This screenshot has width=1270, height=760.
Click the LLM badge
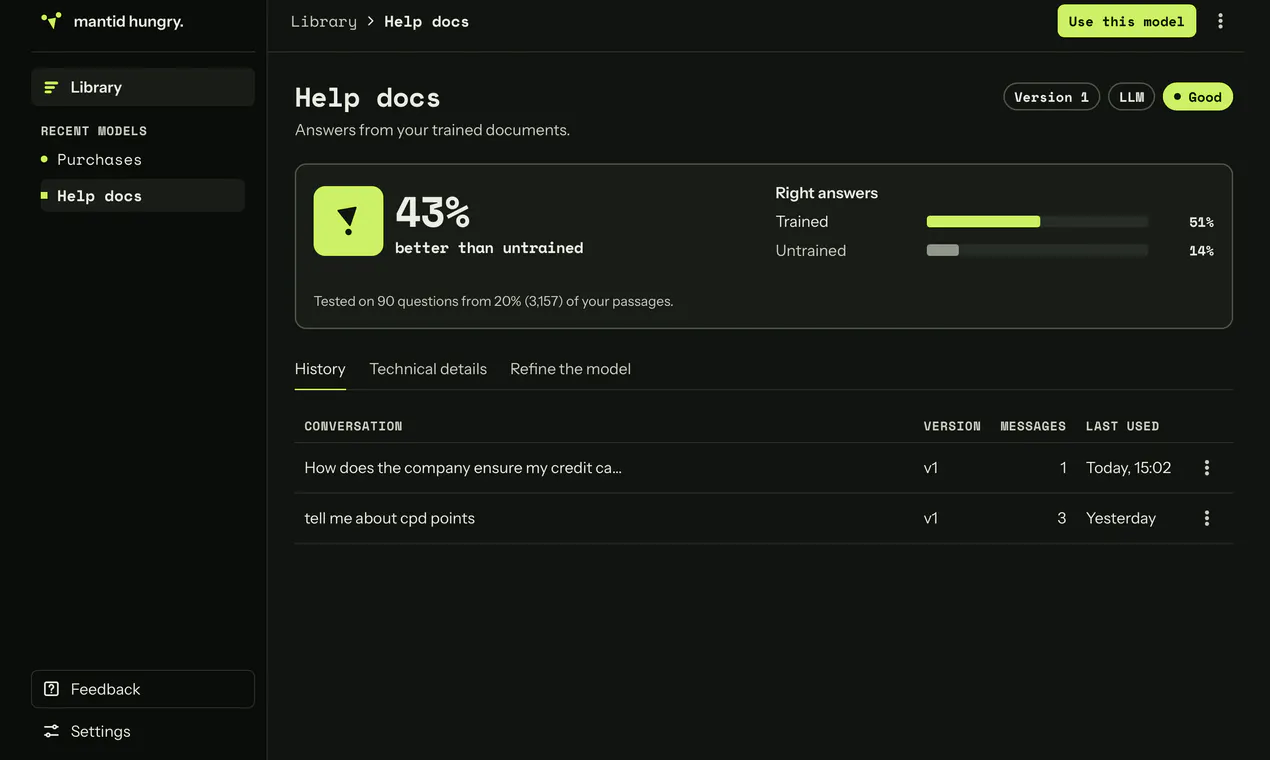coord(1131,97)
